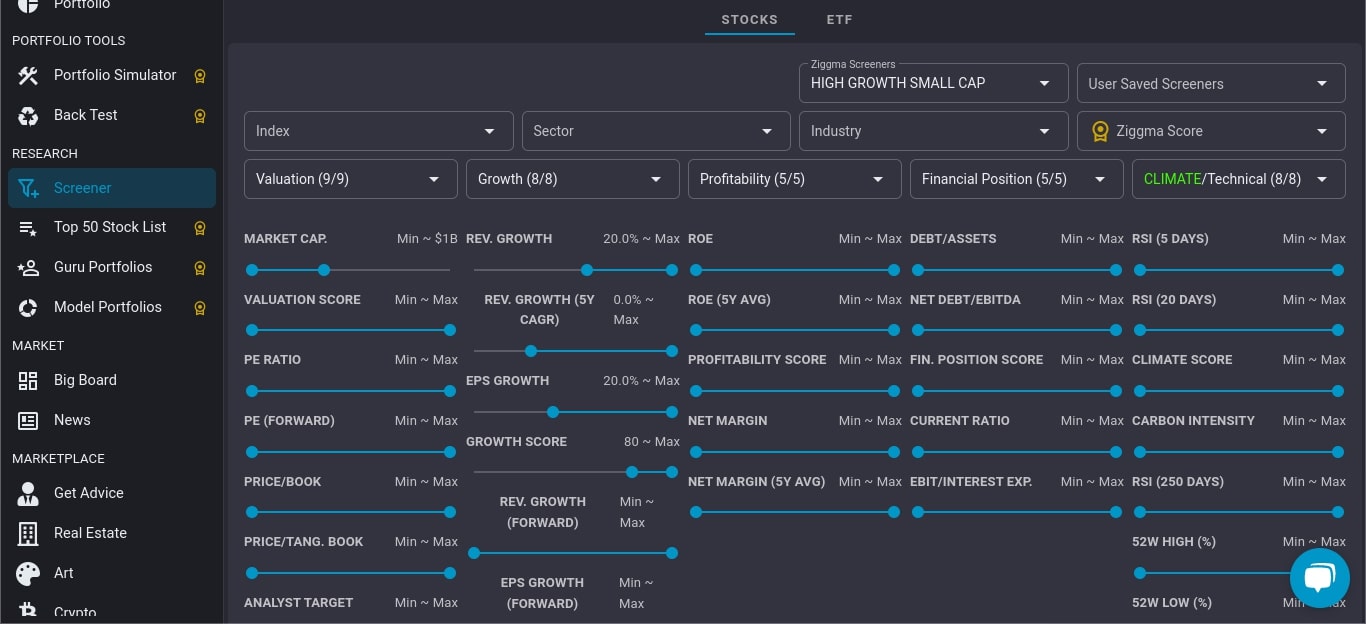The height and width of the screenshot is (624, 1366).
Task: Click the Model Portfolios donut icon
Action: coord(28,307)
